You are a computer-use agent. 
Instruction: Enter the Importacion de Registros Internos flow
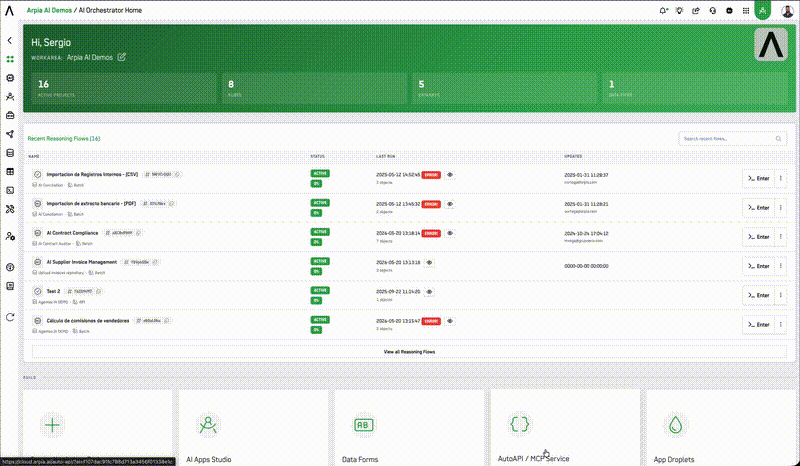[x=759, y=178]
